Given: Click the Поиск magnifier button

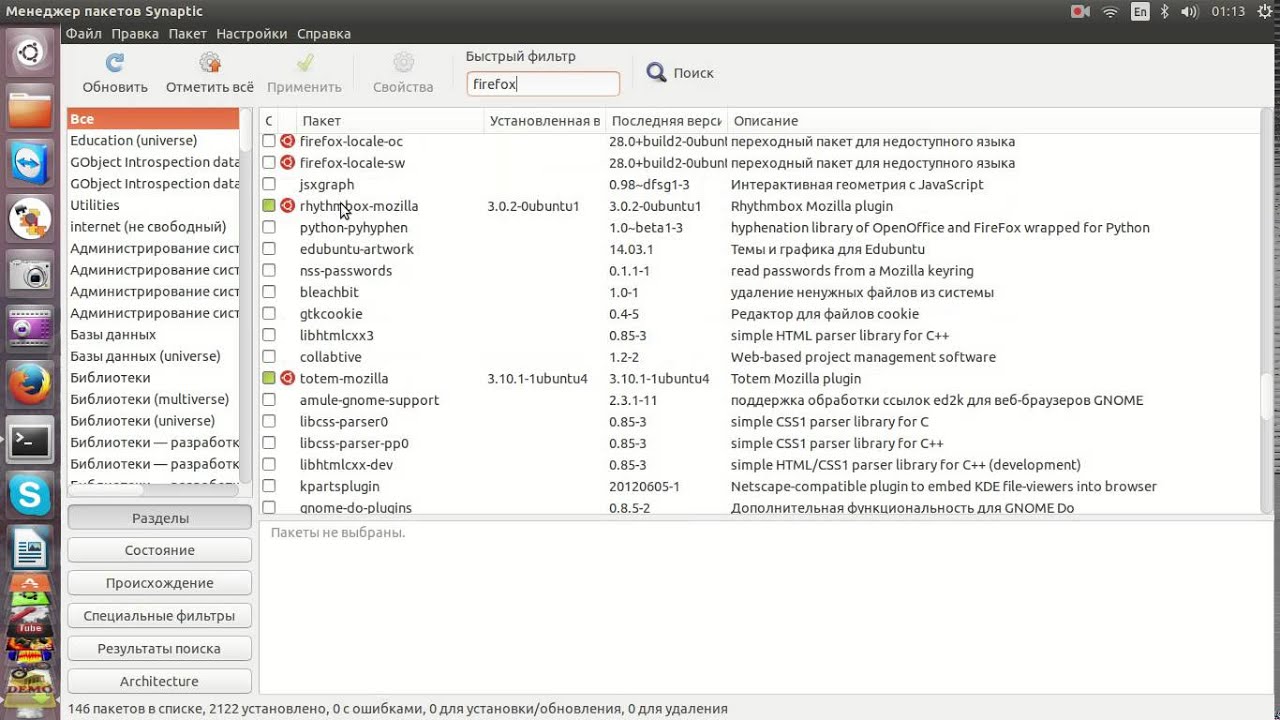Looking at the screenshot, I should point(679,73).
